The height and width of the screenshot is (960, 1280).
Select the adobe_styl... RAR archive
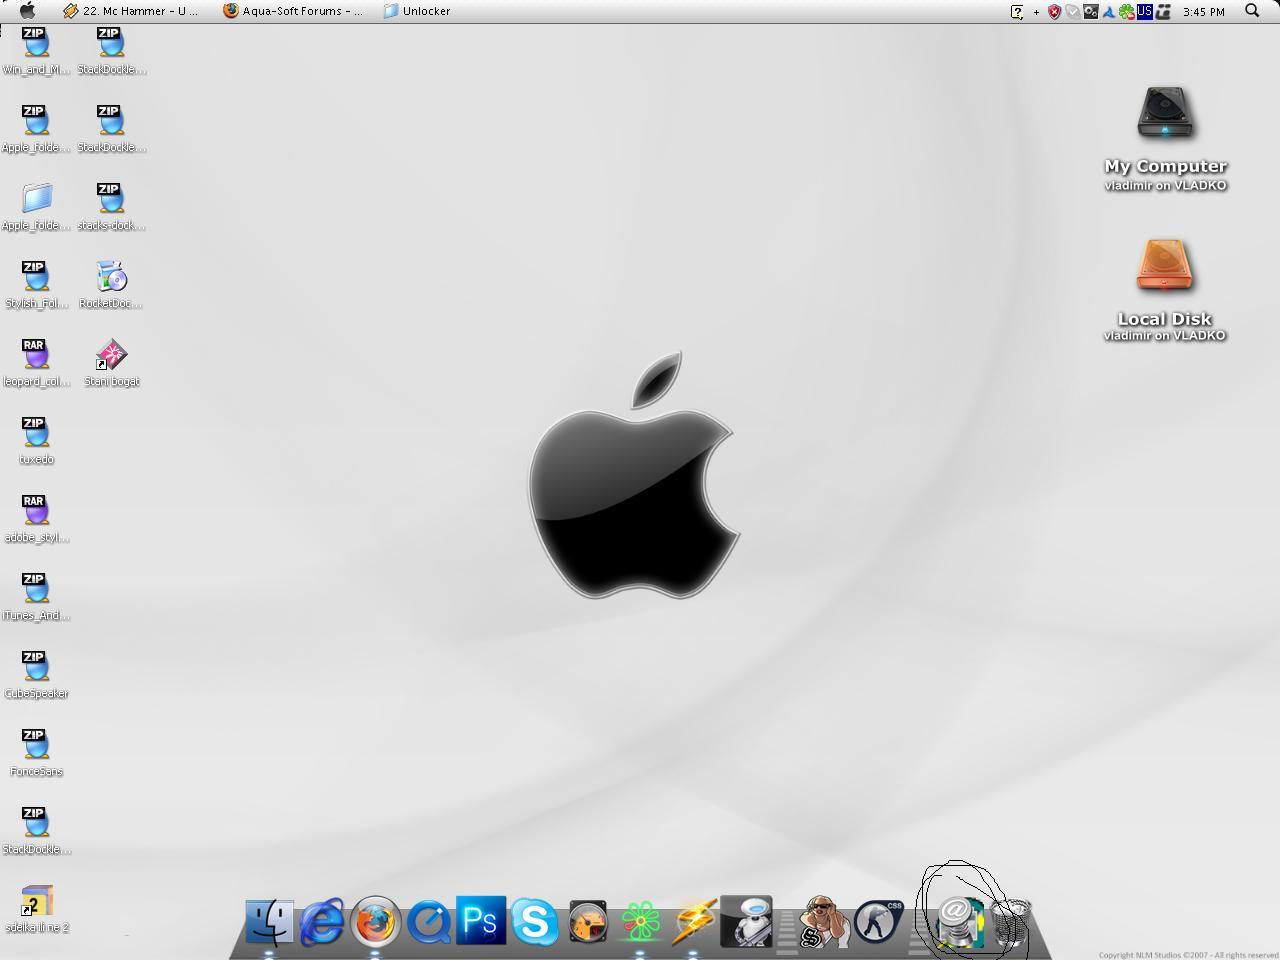[36, 519]
